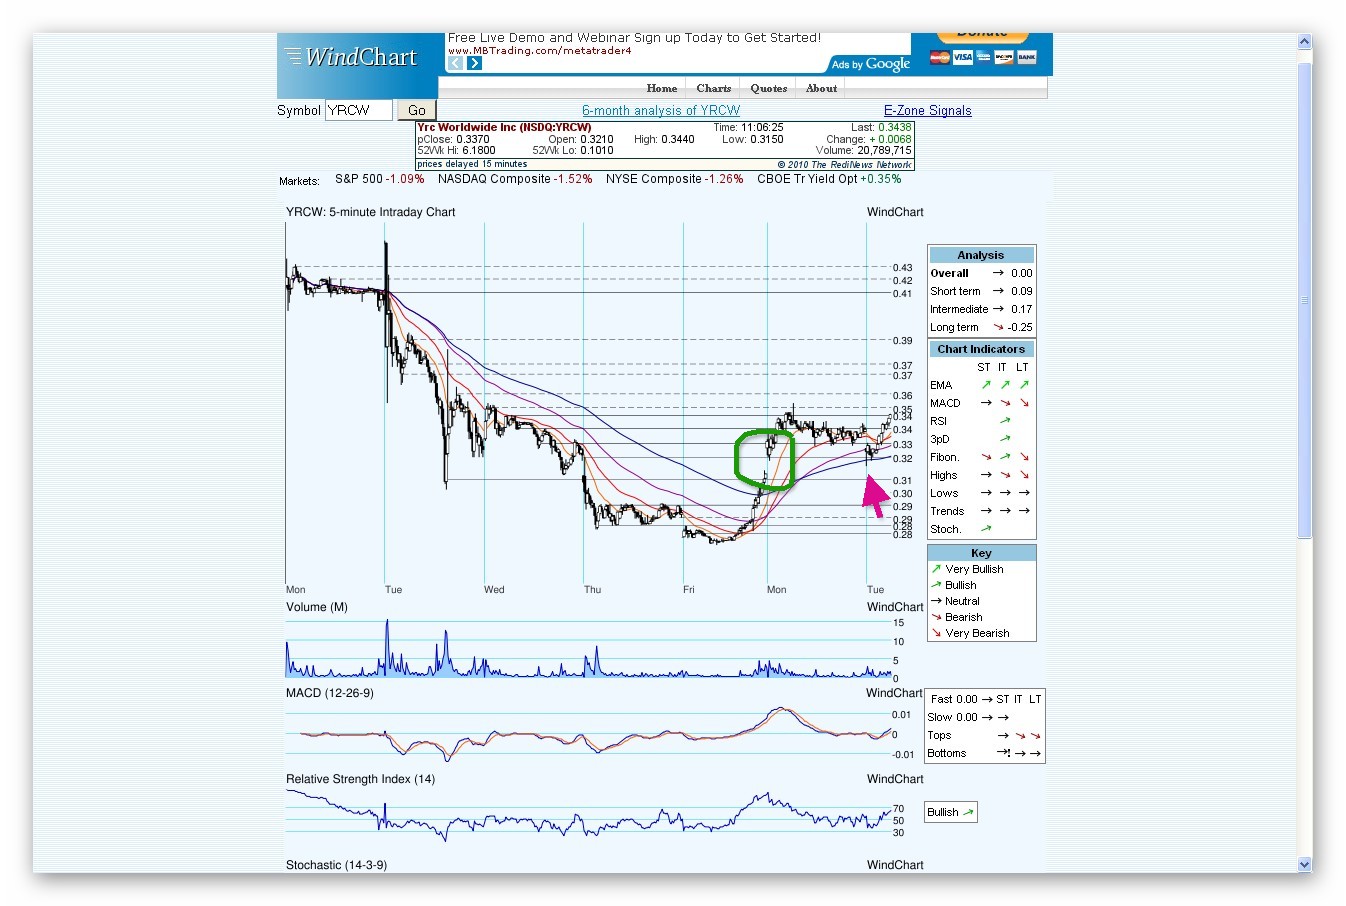Click the Go button

point(416,110)
